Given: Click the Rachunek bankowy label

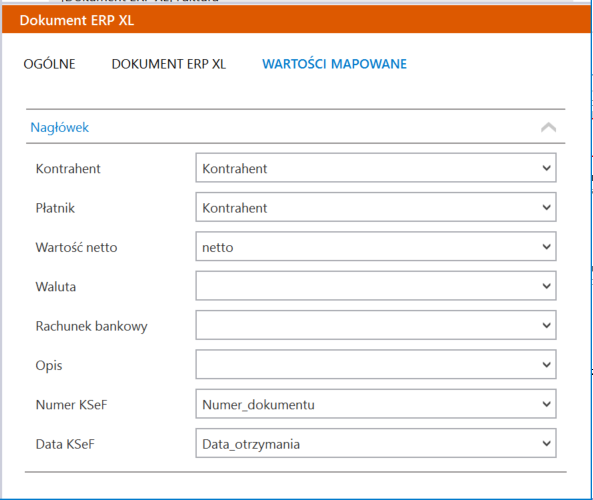Looking at the screenshot, I should pyautogui.click(x=92, y=326).
